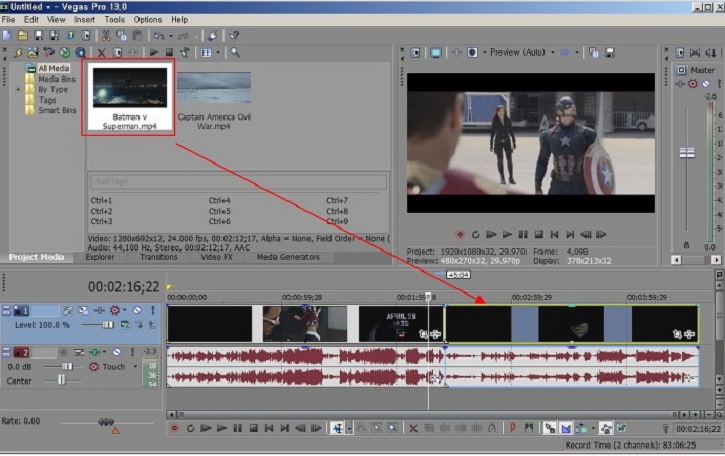Click the Cut scissors icon in toolbar
This screenshot has width=725, height=456.
point(106,35)
